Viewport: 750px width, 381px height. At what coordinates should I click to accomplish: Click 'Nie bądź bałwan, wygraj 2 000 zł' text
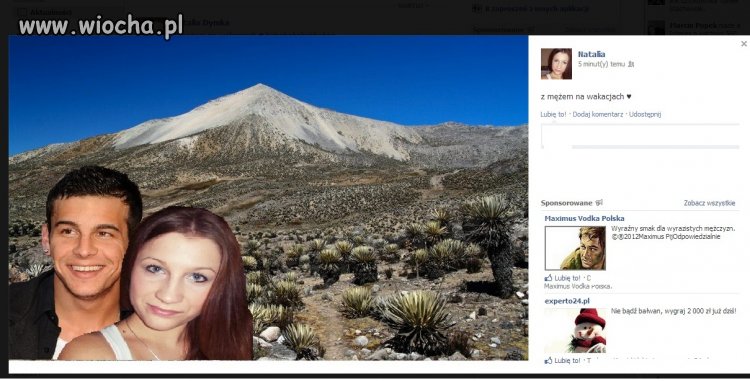pos(673,311)
